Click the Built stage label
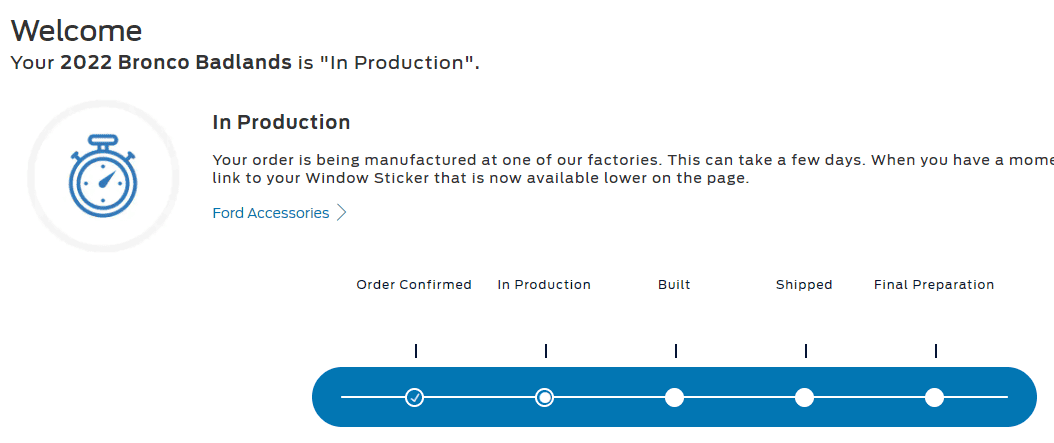Screen dimensions: 1054x443 [674, 285]
